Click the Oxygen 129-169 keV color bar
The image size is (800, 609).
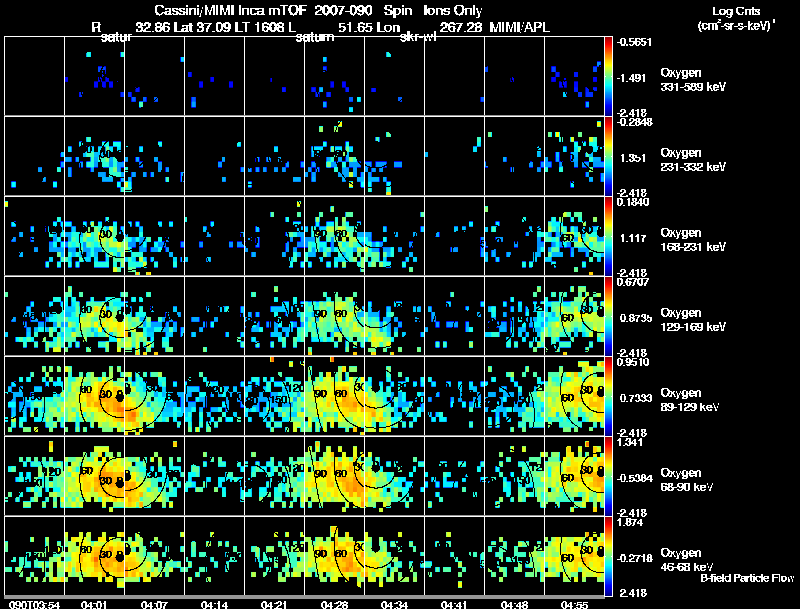pyautogui.click(x=608, y=316)
